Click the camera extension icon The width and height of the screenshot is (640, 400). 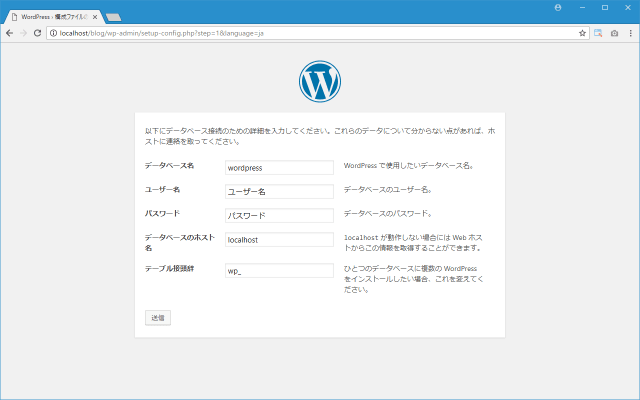click(x=614, y=33)
